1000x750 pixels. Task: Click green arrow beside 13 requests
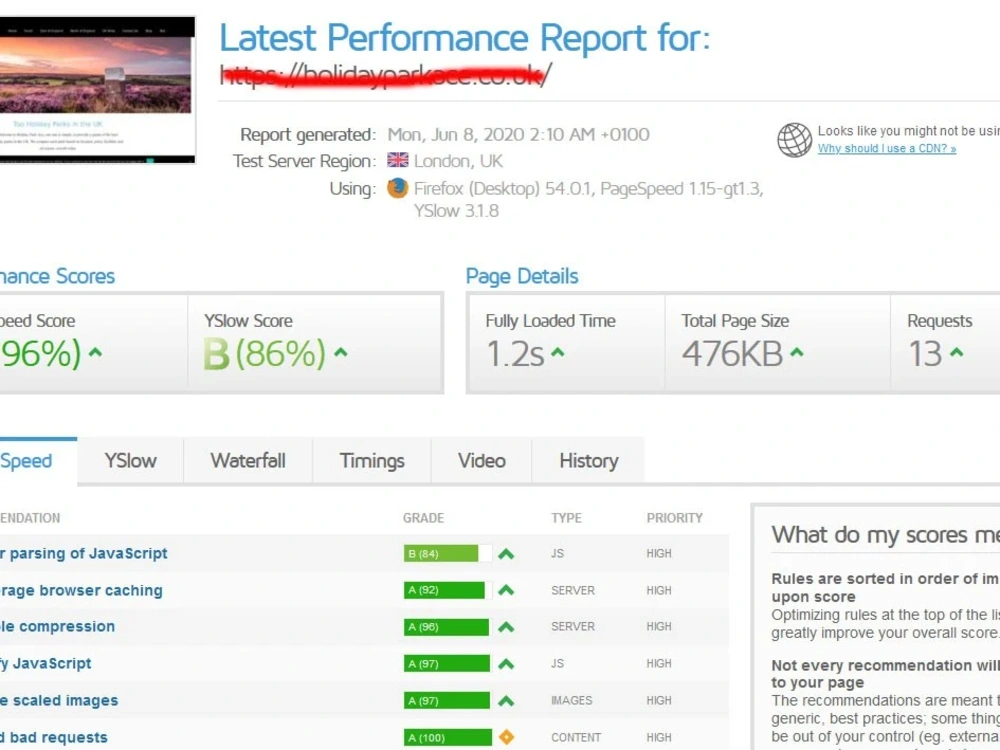pos(956,352)
